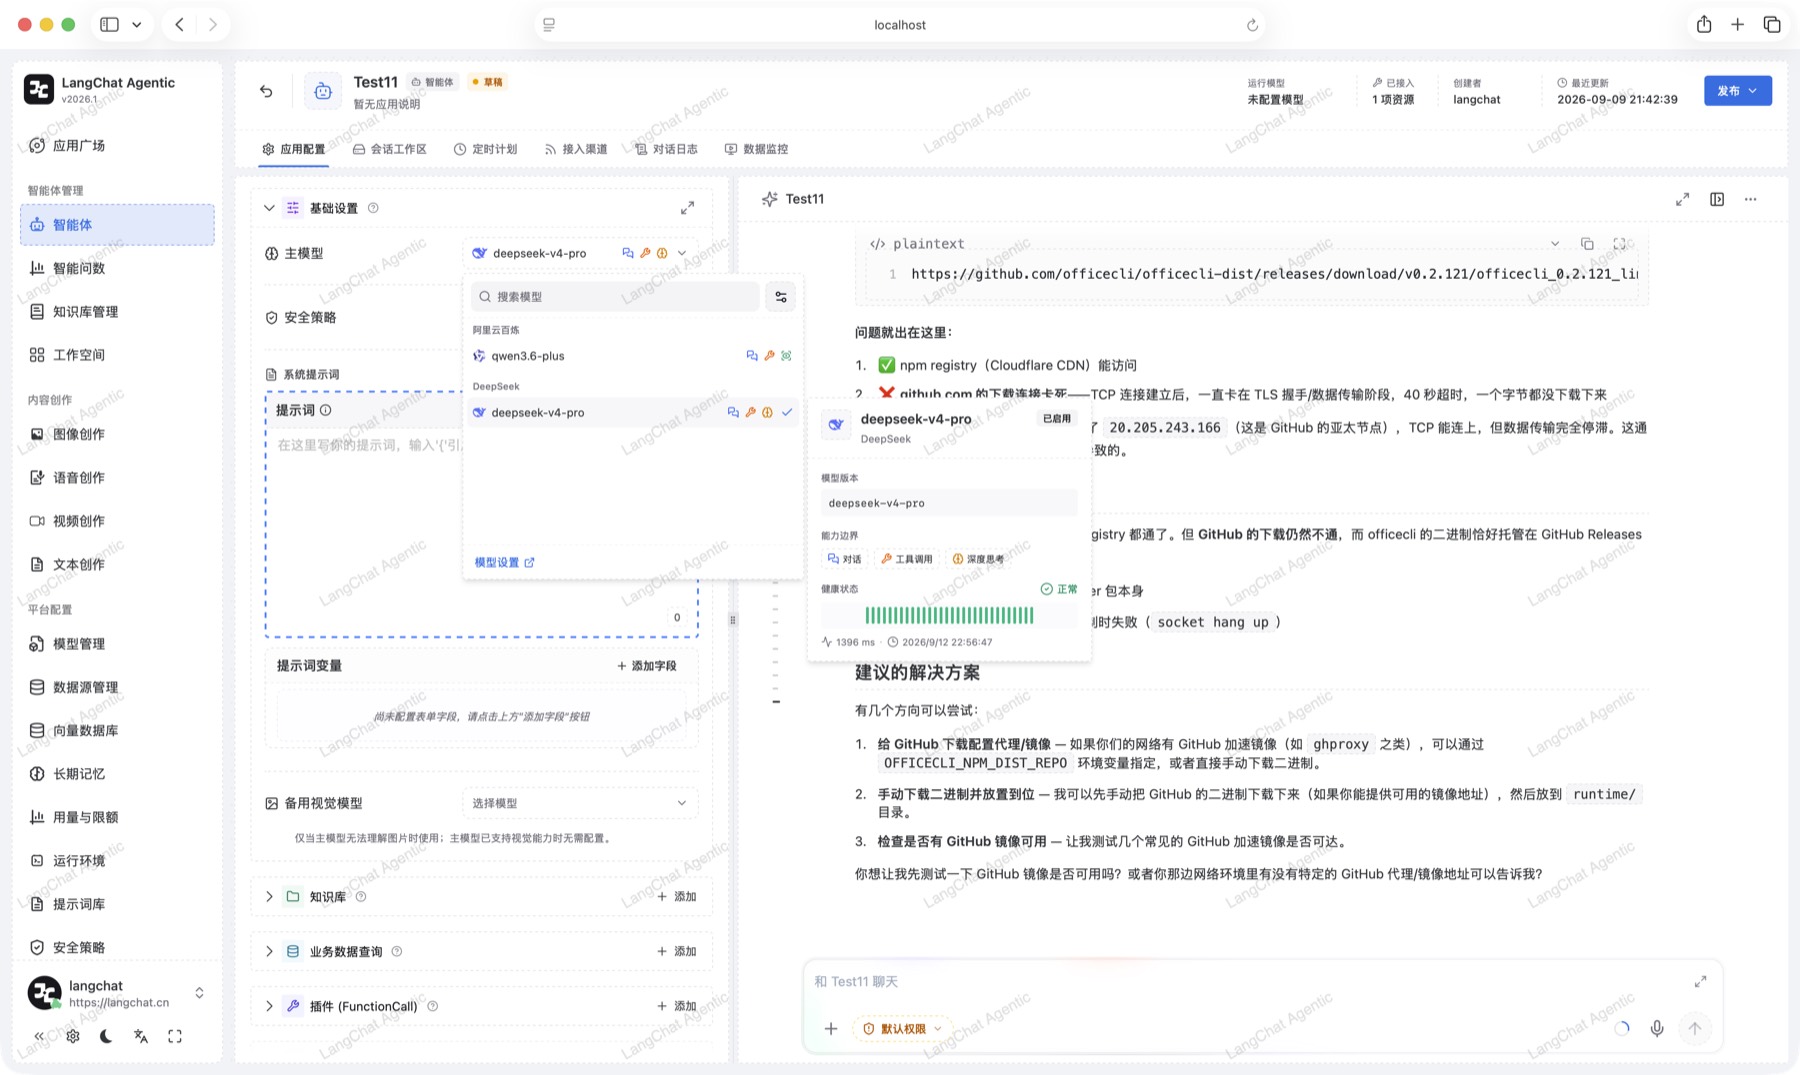
Task: Expand the 基础设置 section to full view
Action: pos(688,208)
